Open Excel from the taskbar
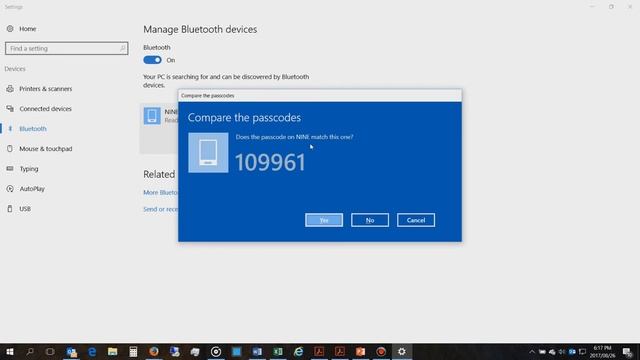 point(278,351)
